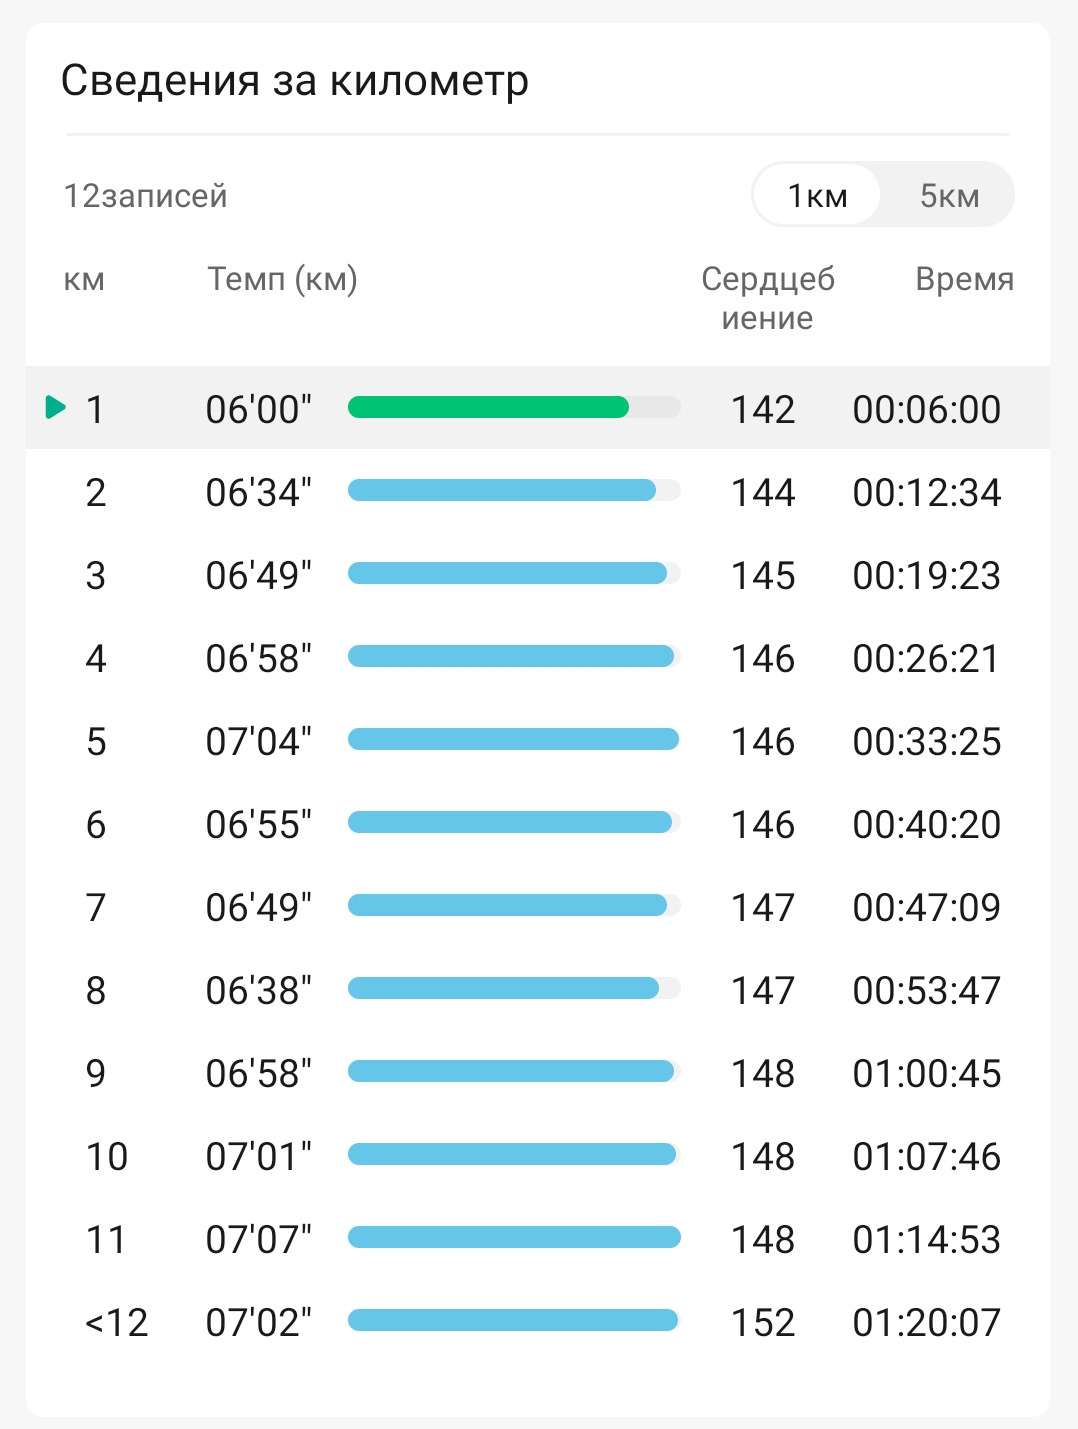Image resolution: width=1078 pixels, height=1429 pixels.
Task: Click the green pace bar for kilometer 1
Action: tap(488, 407)
